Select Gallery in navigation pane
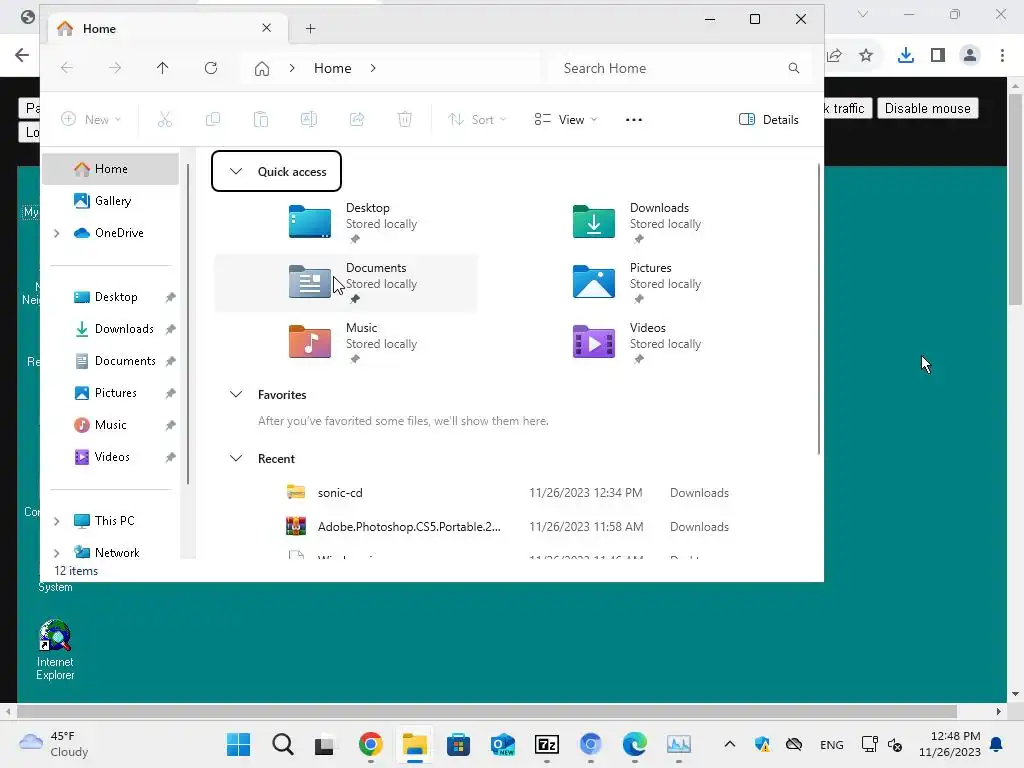 pyautogui.click(x=110, y=201)
